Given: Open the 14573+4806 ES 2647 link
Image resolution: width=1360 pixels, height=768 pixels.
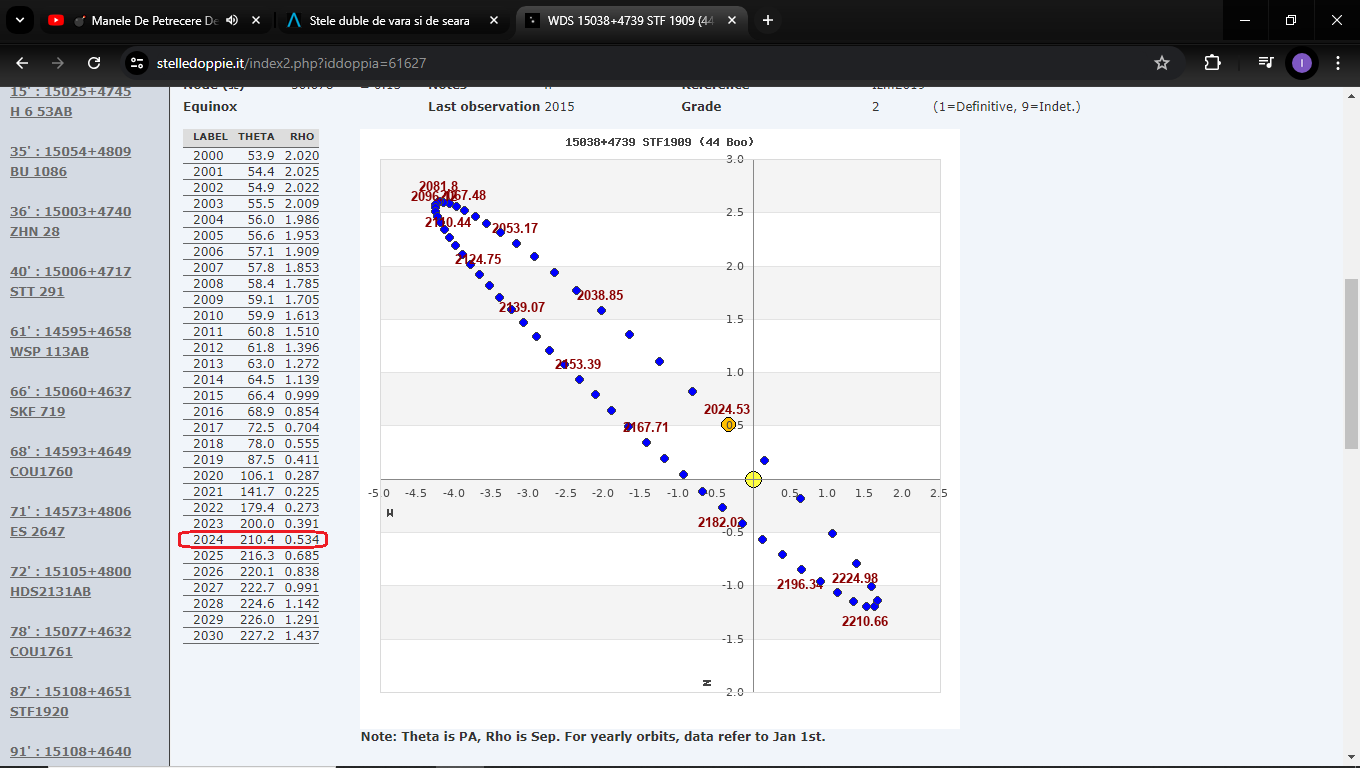Looking at the screenshot, I should [70, 521].
